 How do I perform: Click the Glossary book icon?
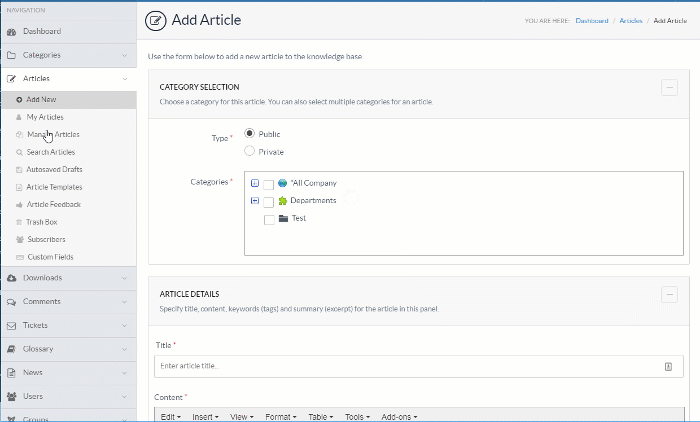coord(12,349)
